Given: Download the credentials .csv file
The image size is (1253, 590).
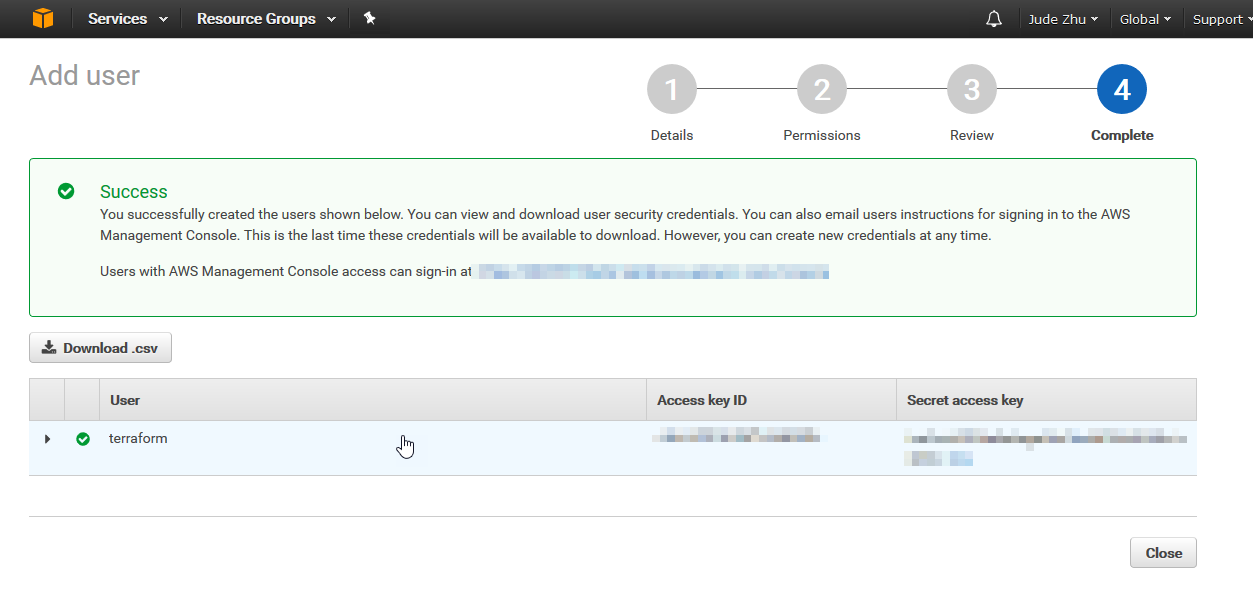Looking at the screenshot, I should tap(100, 348).
